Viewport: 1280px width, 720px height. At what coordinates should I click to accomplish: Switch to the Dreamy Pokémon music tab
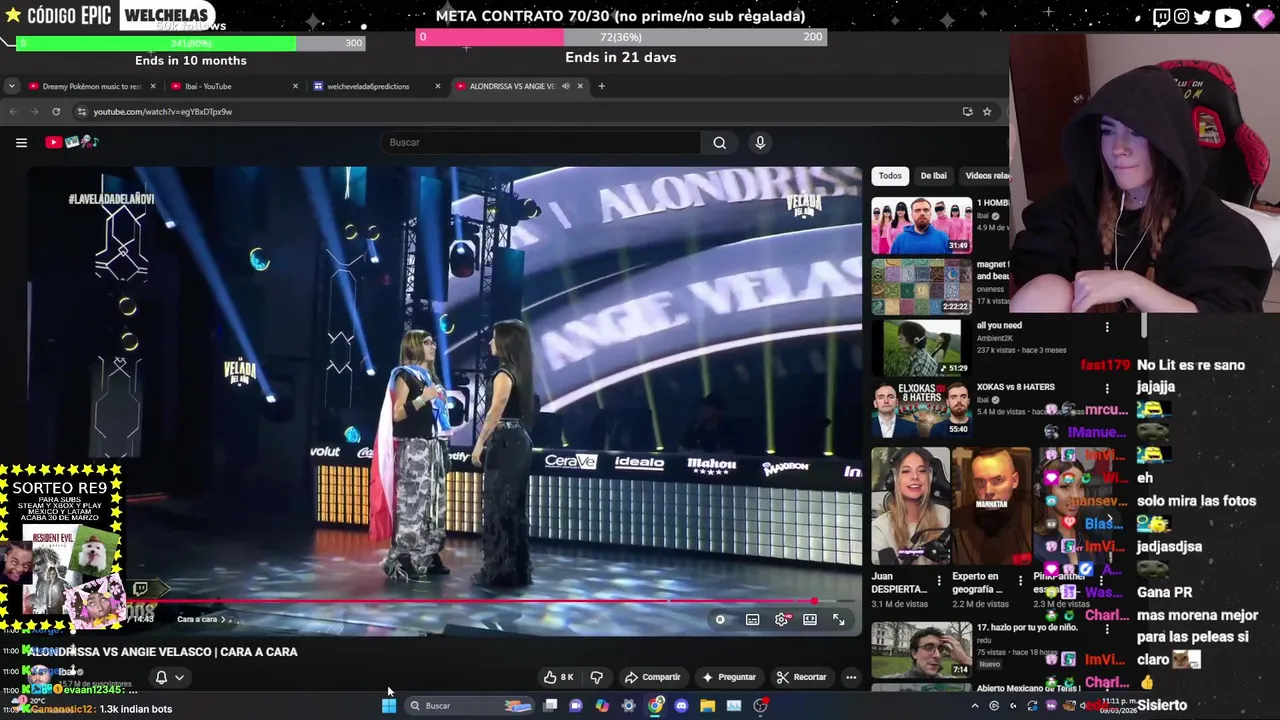(92, 86)
